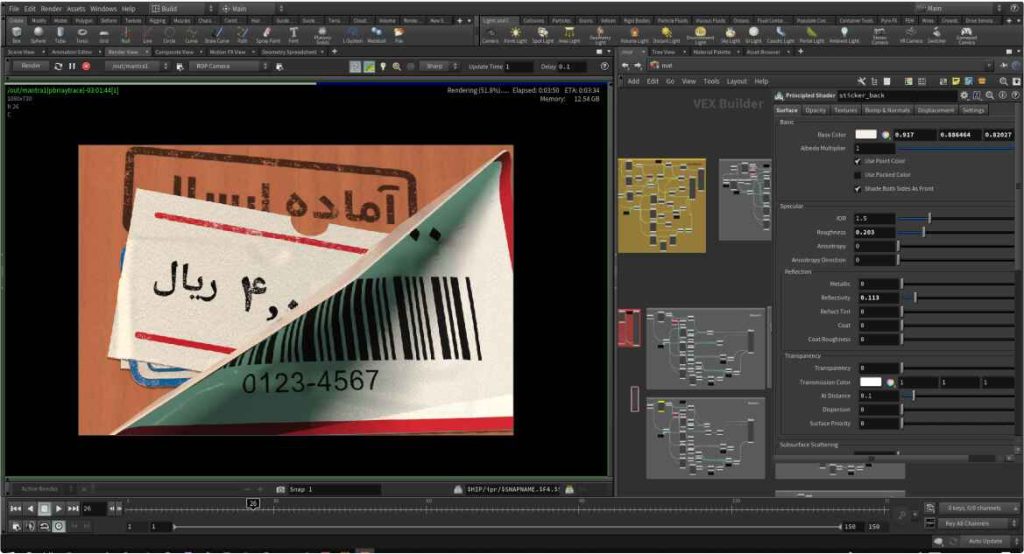Add an Area Light from shelf
Viewport: 1024px width, 554px height.
[569, 35]
